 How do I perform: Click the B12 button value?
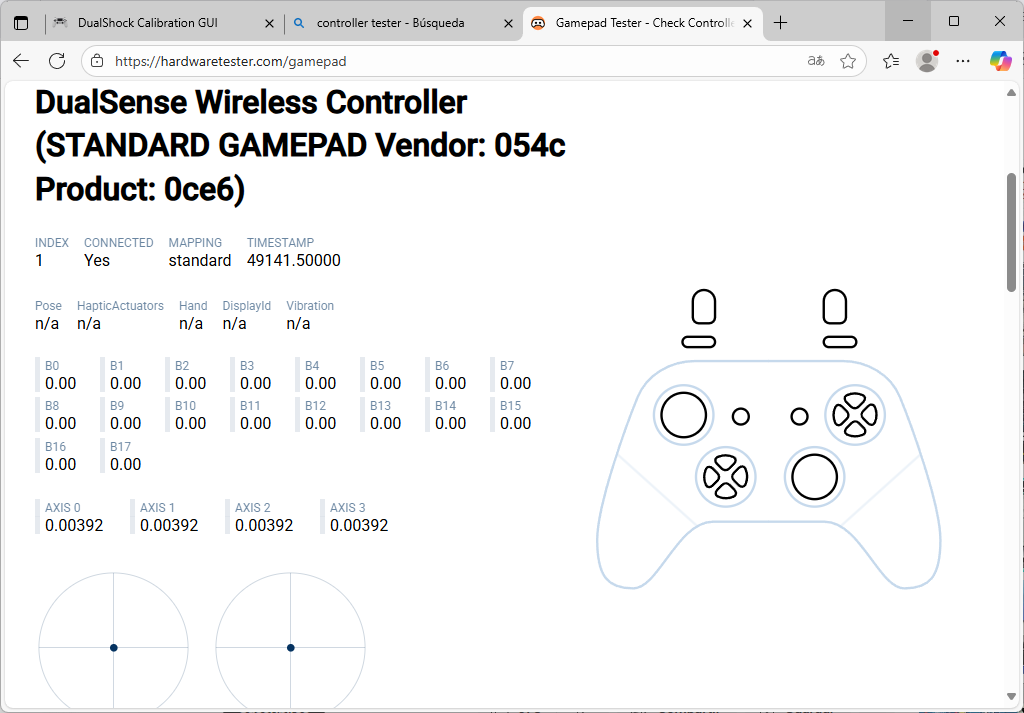(x=321, y=424)
